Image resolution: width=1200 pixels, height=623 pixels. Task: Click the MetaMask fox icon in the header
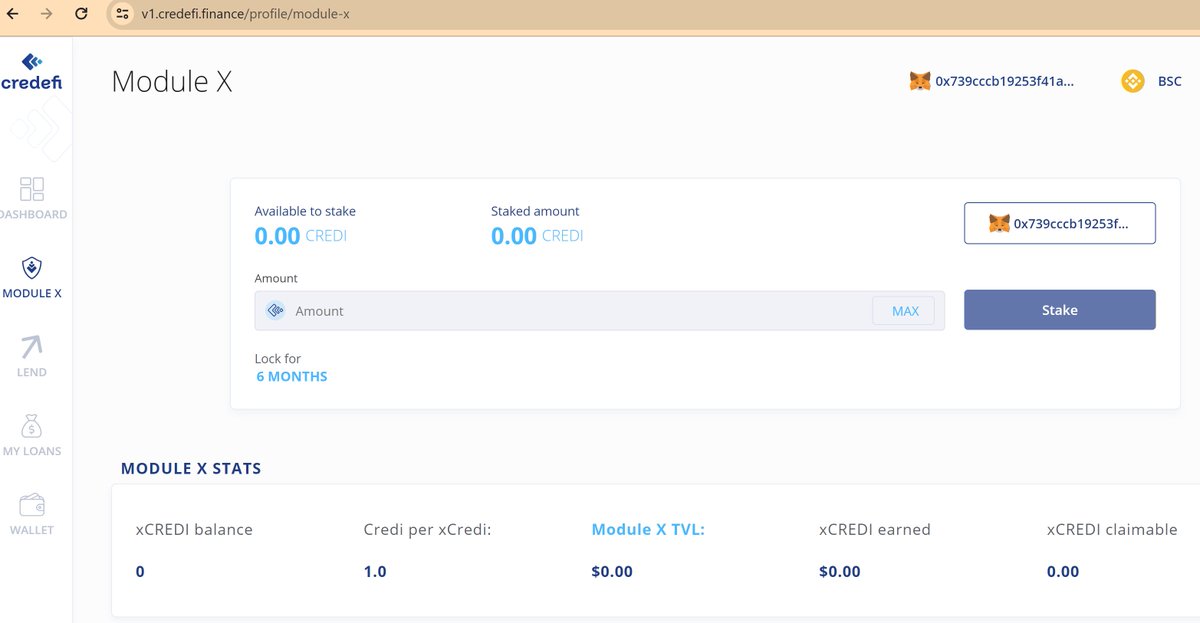920,82
